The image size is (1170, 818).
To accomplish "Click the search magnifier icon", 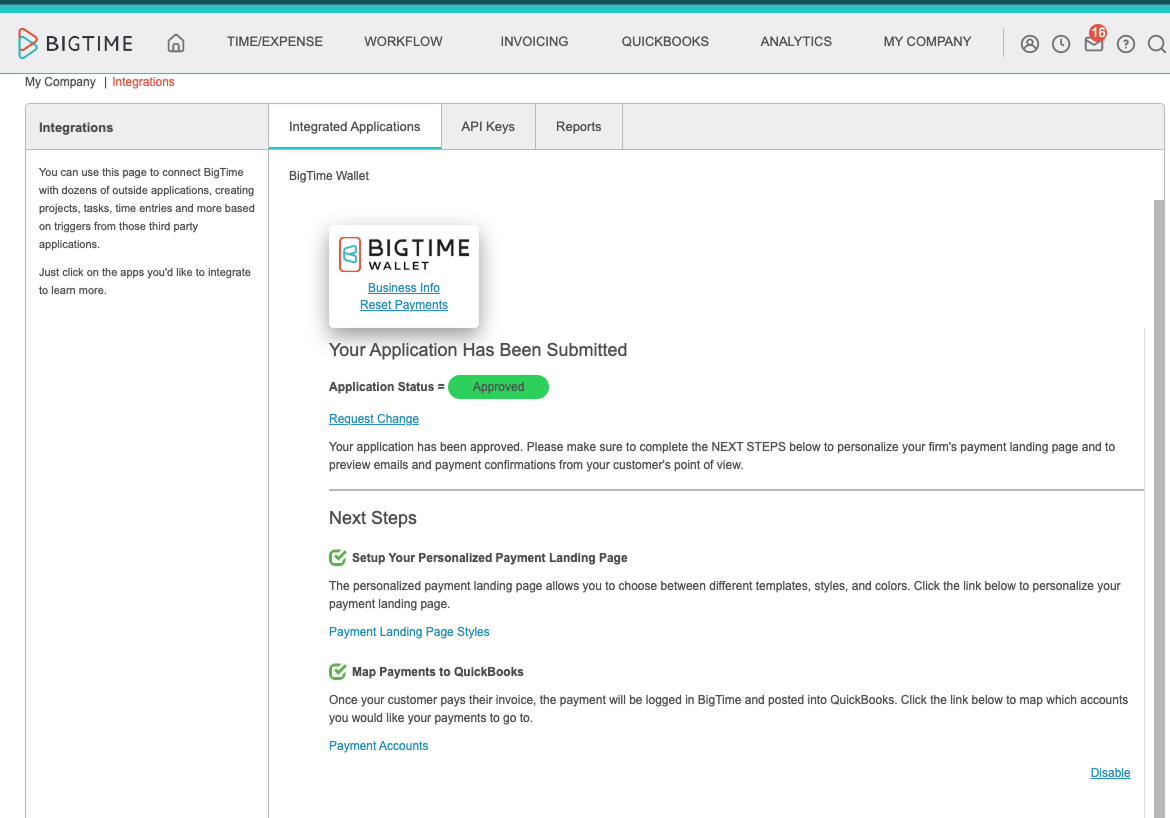I will click(x=1157, y=44).
